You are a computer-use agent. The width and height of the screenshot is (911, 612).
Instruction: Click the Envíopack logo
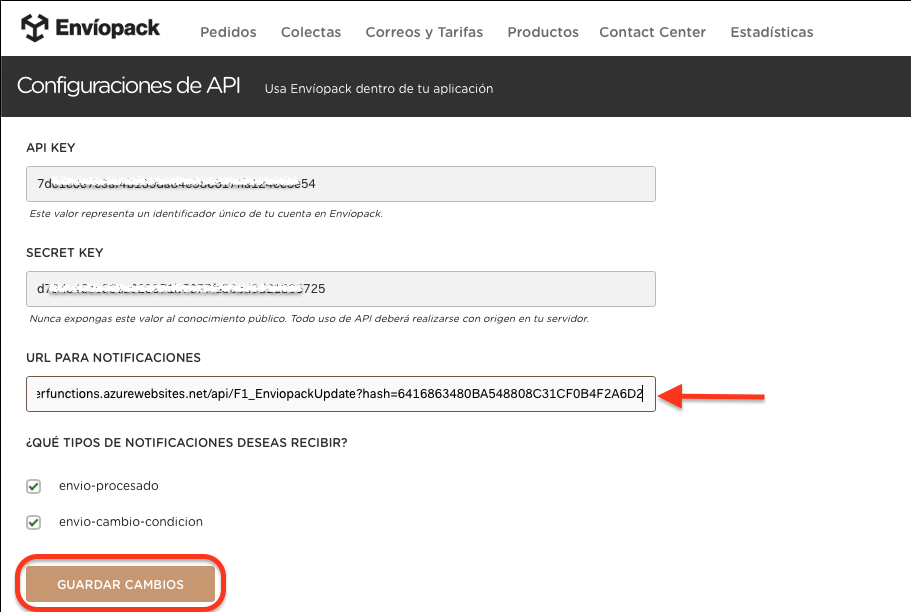90,28
